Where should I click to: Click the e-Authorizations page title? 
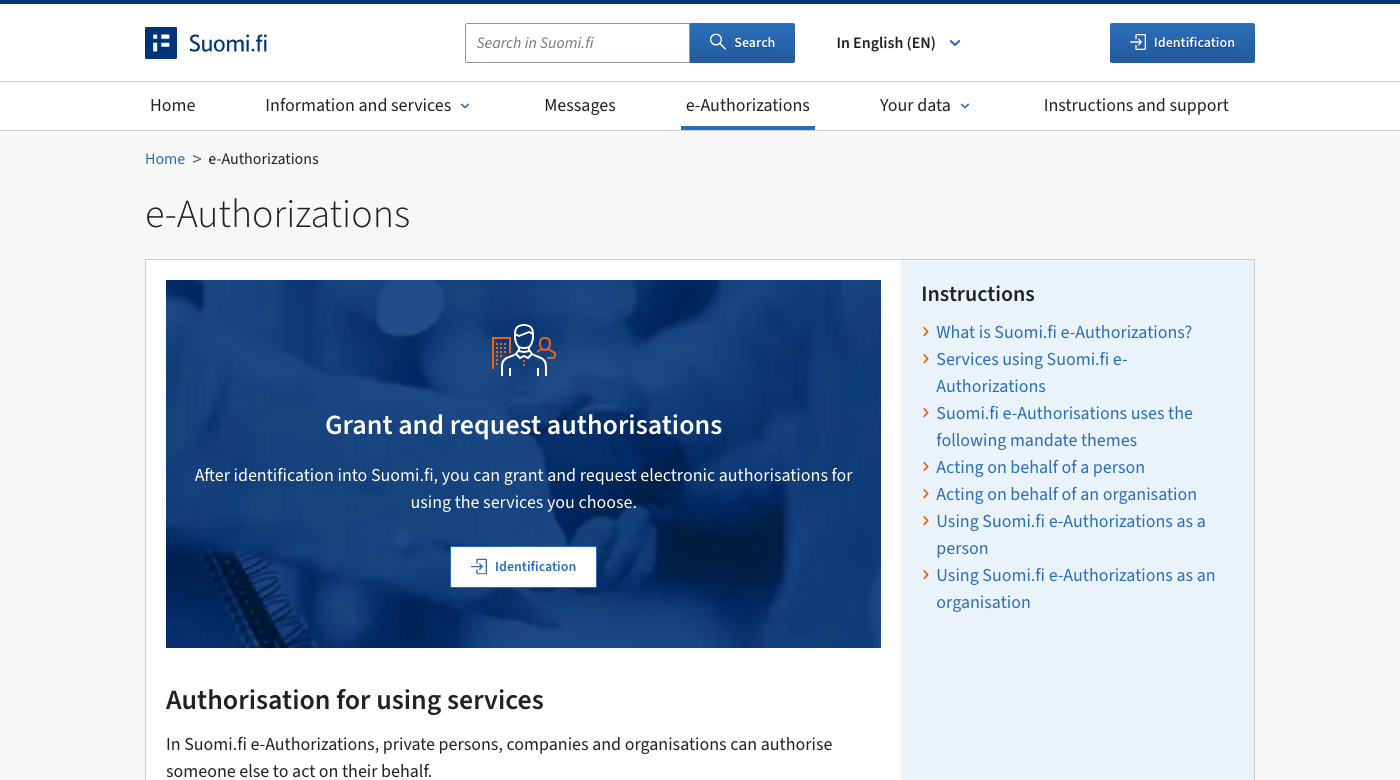278,214
